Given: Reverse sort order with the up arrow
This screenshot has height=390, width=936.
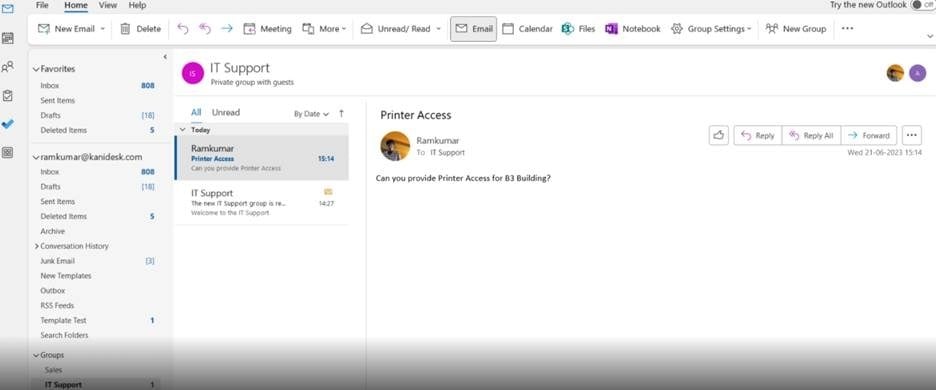Looking at the screenshot, I should point(341,113).
